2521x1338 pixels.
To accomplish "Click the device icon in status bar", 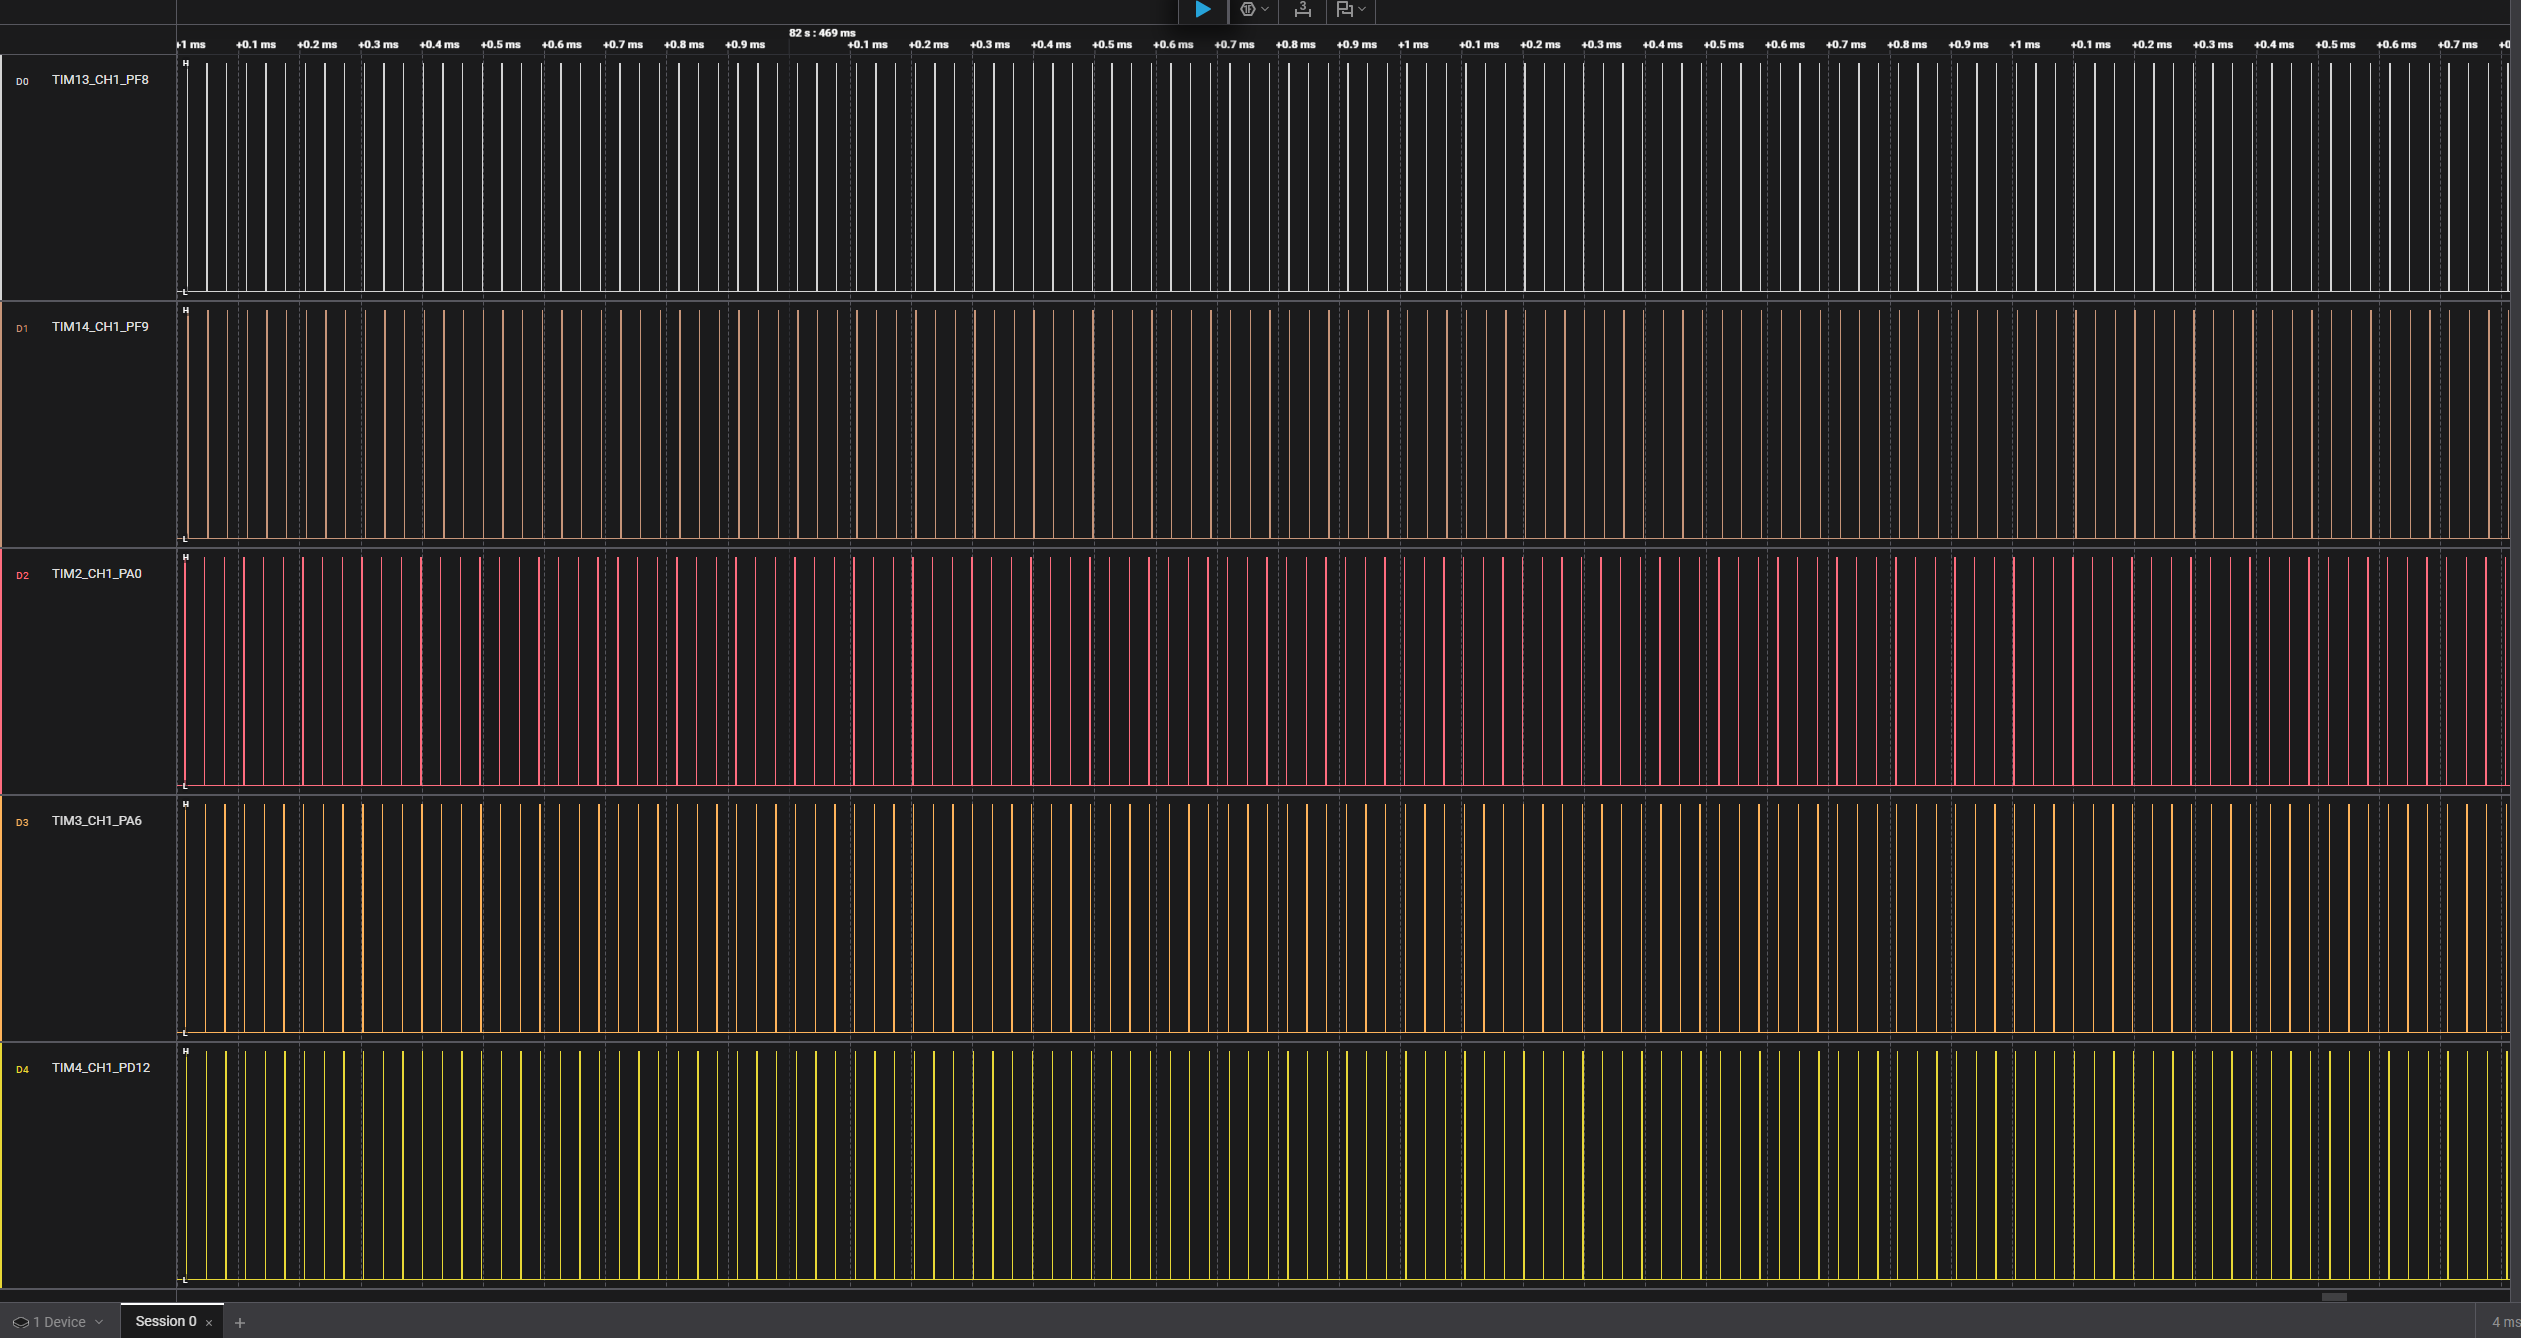I will [20, 1322].
